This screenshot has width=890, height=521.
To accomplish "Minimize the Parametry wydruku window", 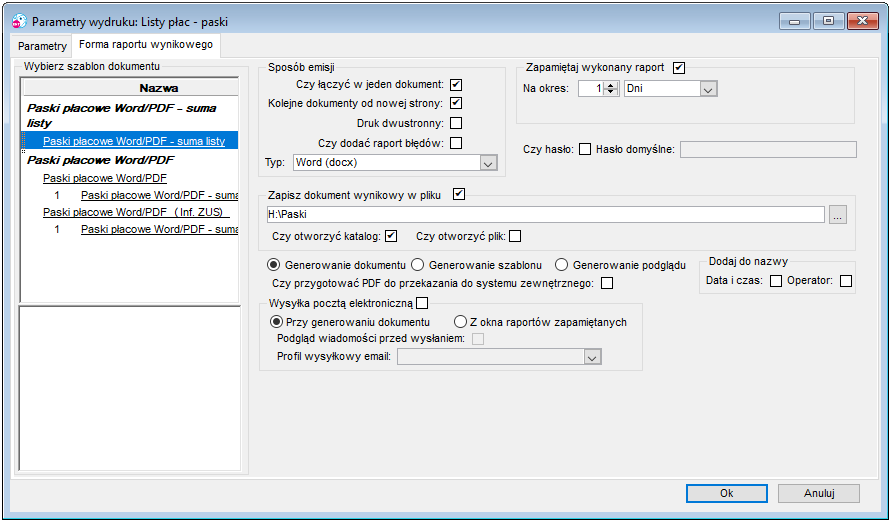I will click(x=795, y=21).
